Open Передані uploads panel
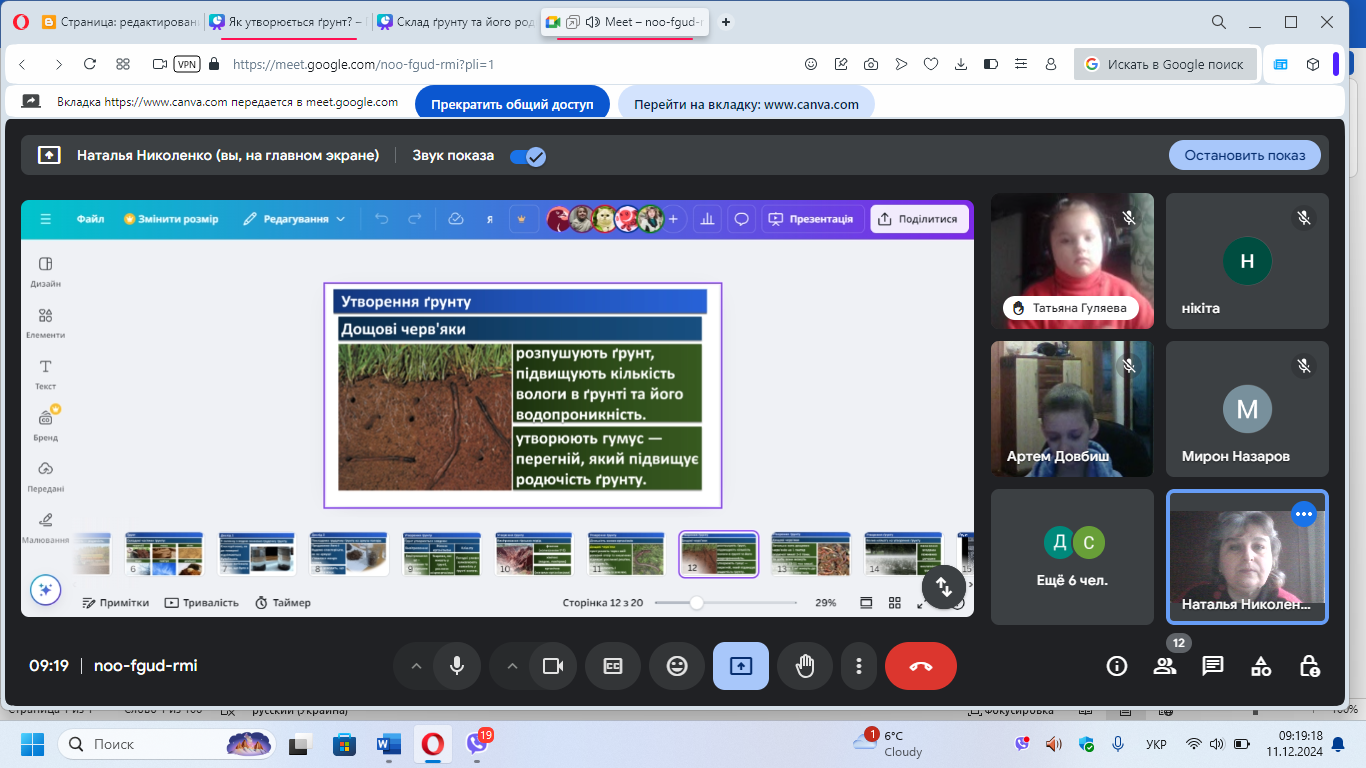Image resolution: width=1366 pixels, height=768 pixels. [45, 477]
